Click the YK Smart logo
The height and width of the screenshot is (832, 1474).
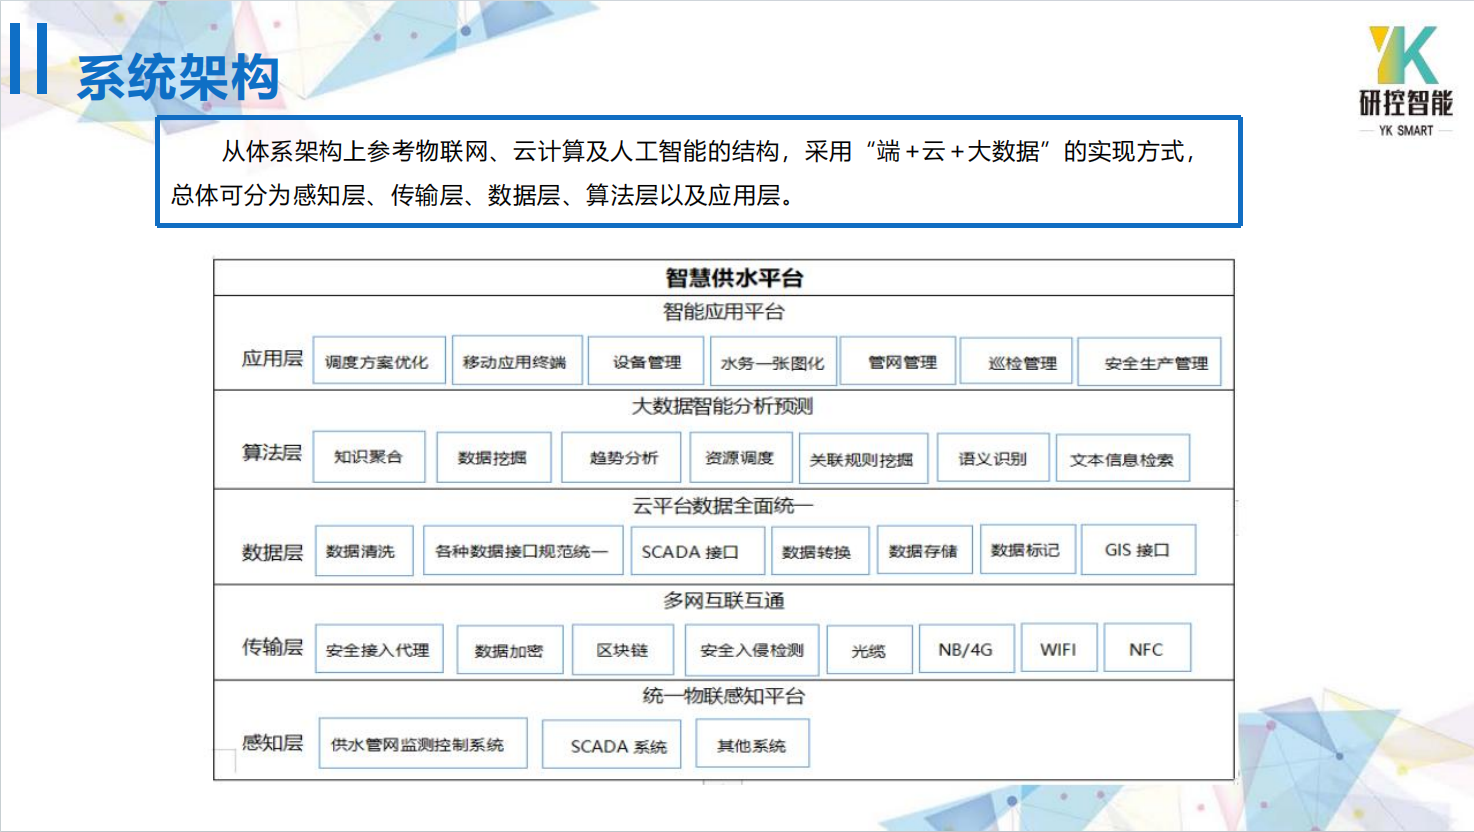[1405, 80]
